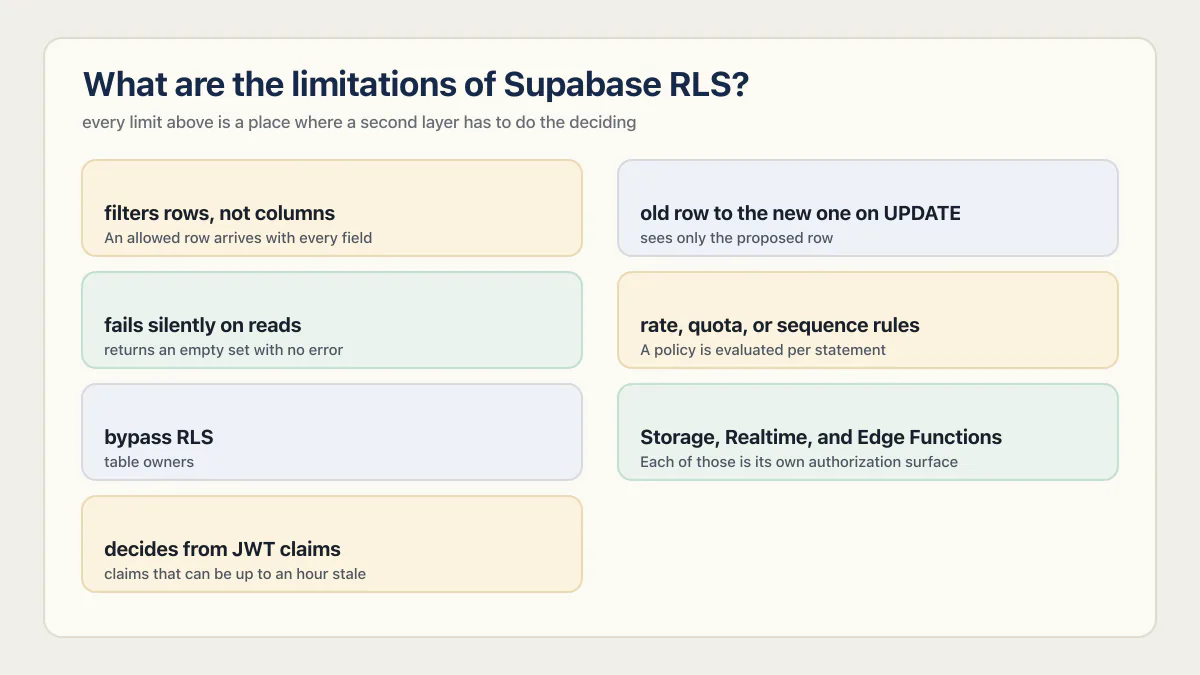Viewport: 1200px width, 675px height.
Task: Select the "filters rows, not columns" card title
Action: point(219,213)
